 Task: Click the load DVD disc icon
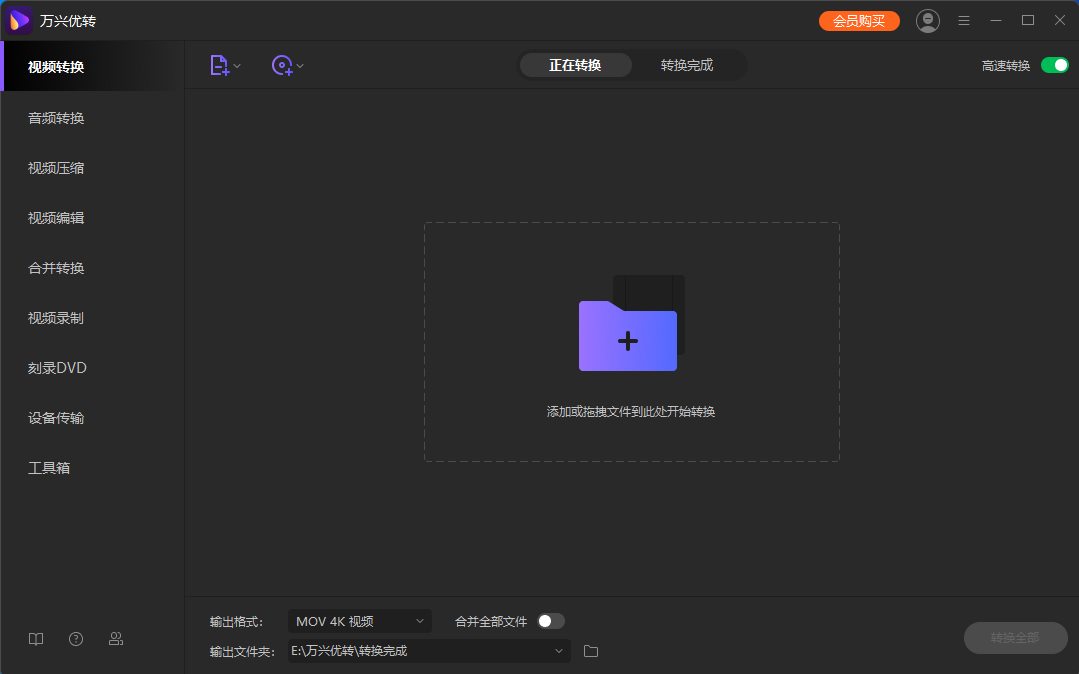282,65
